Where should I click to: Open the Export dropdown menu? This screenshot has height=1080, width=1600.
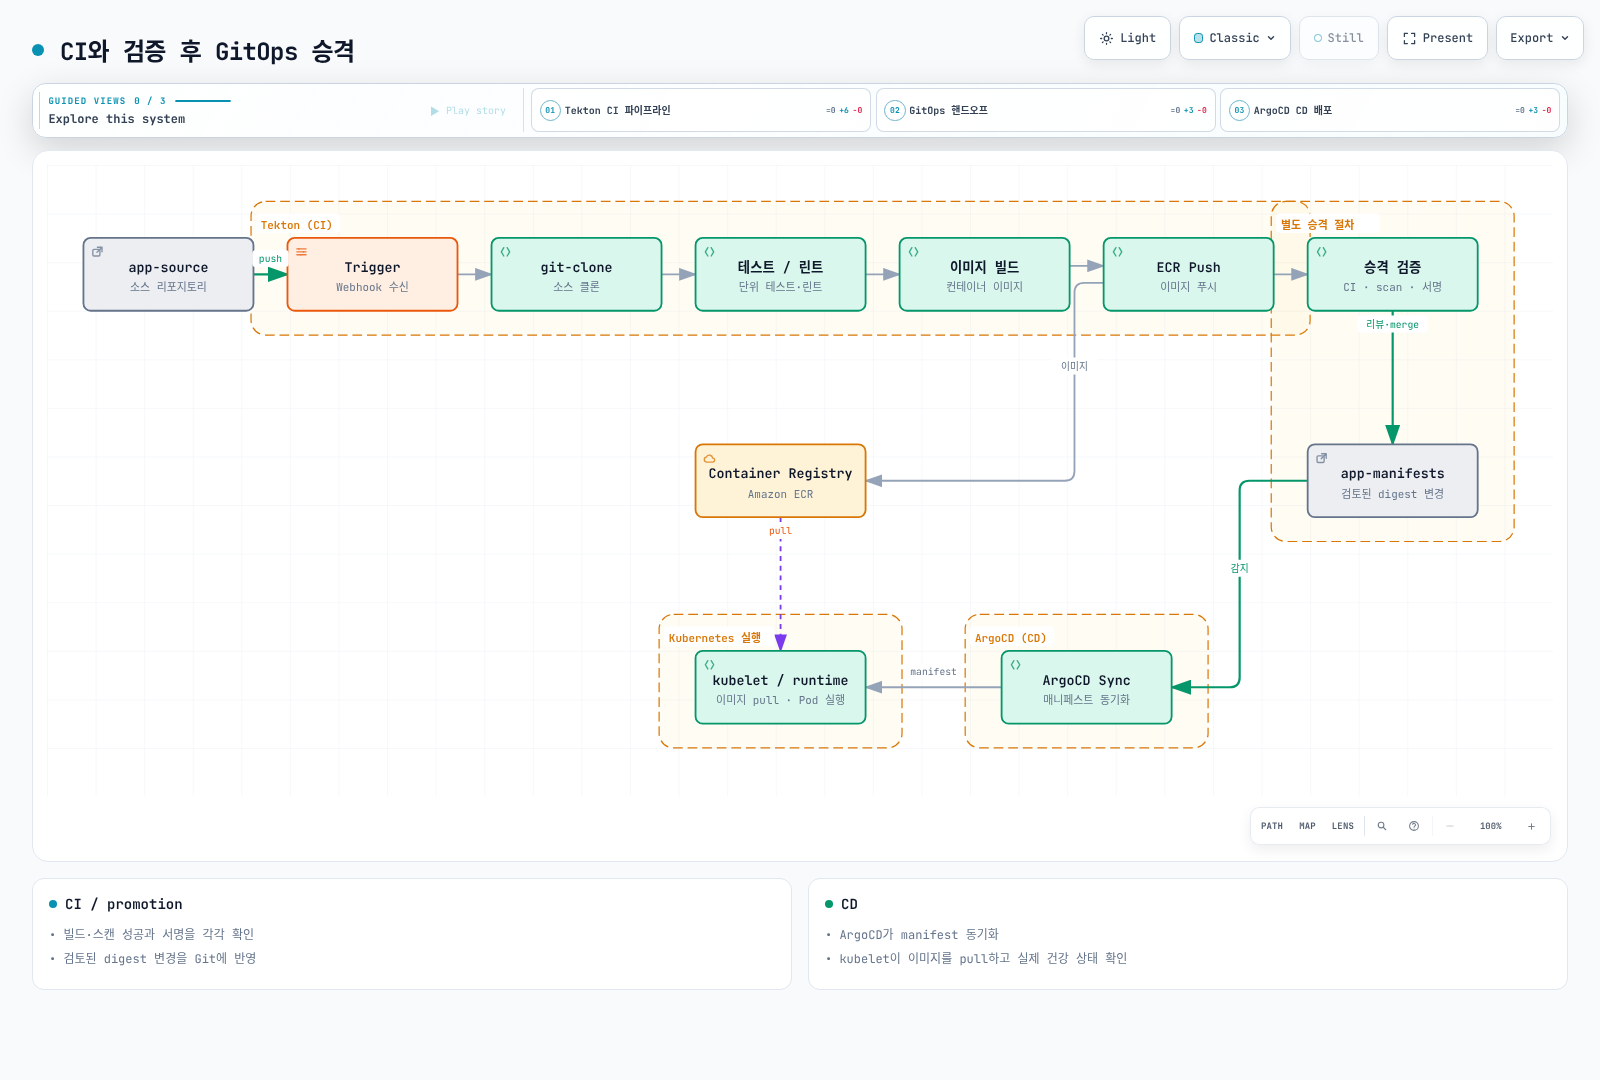click(x=1539, y=38)
